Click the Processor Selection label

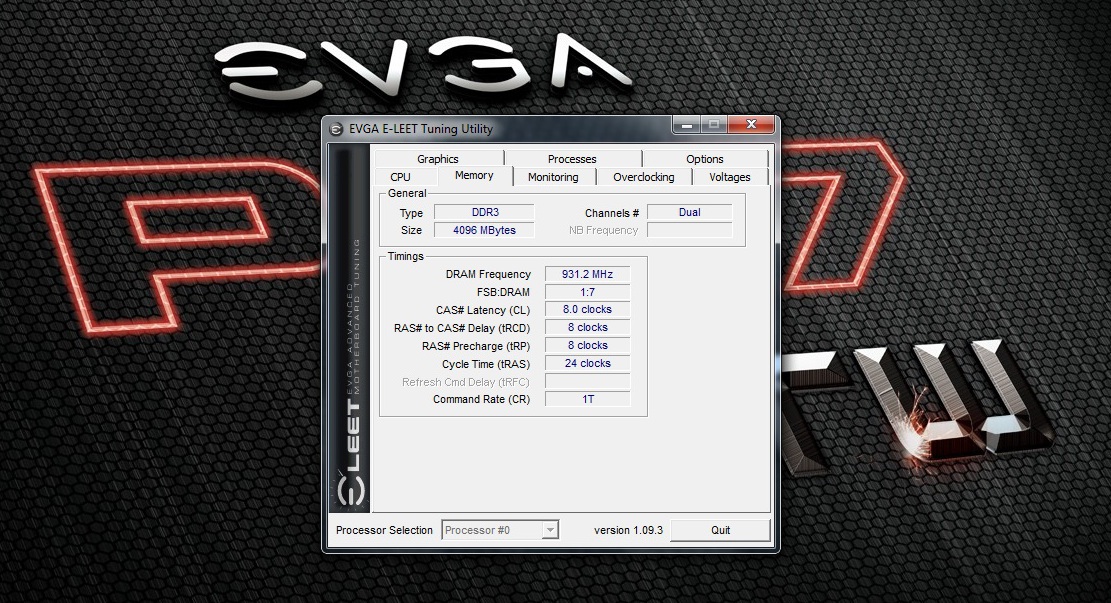pos(384,530)
